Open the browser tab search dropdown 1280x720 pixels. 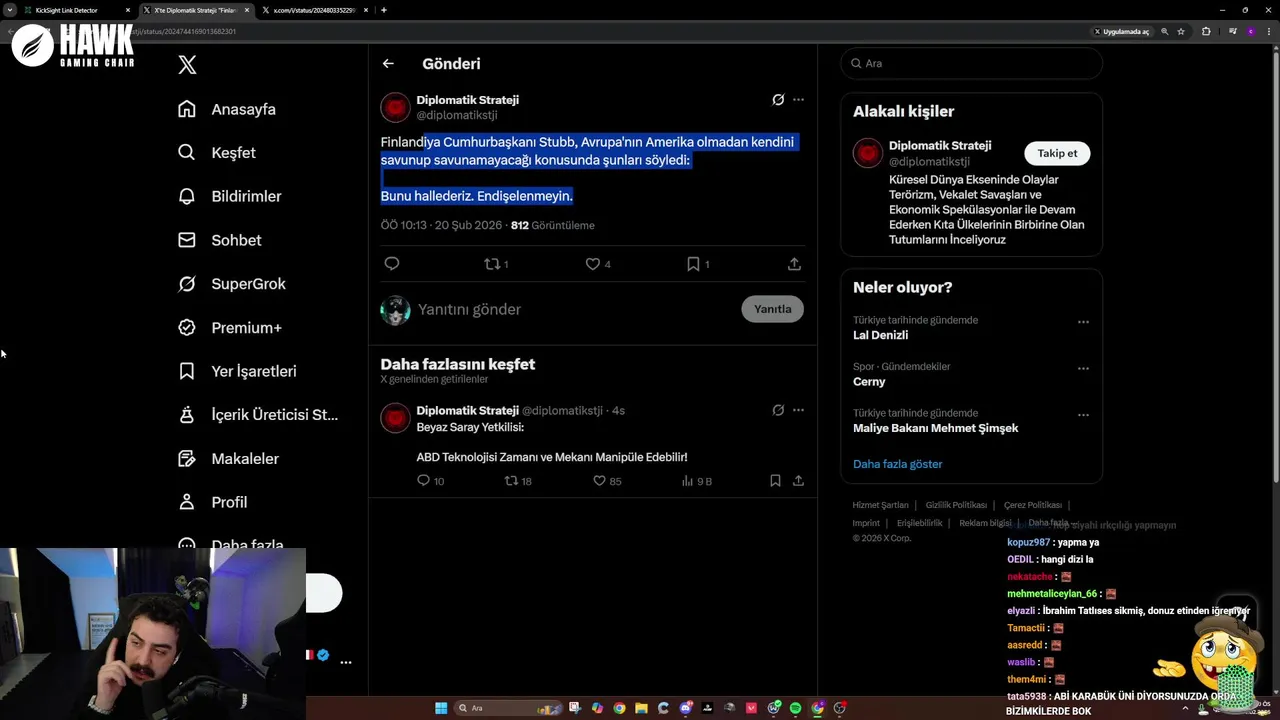9,10
